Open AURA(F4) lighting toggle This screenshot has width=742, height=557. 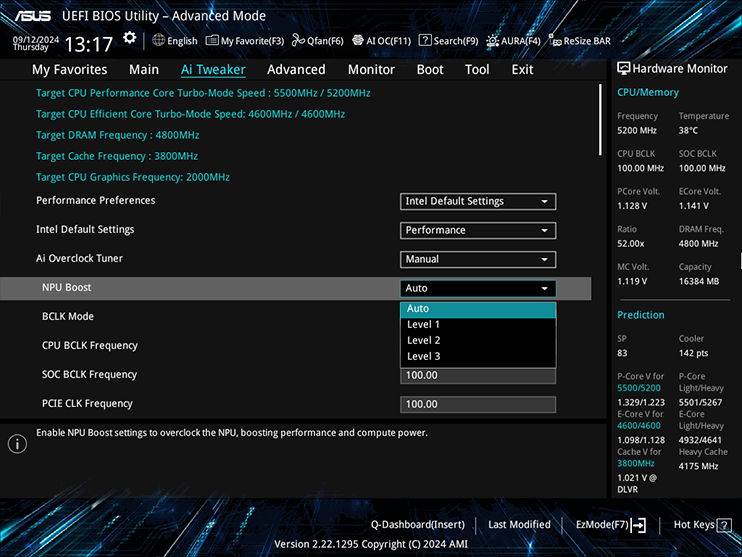tap(513, 41)
